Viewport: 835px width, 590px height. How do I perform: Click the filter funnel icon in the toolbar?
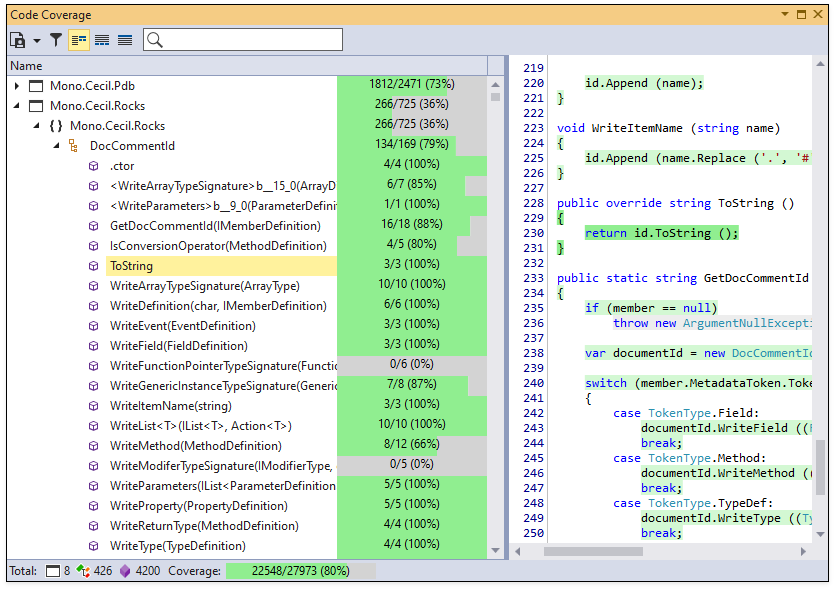pos(56,40)
